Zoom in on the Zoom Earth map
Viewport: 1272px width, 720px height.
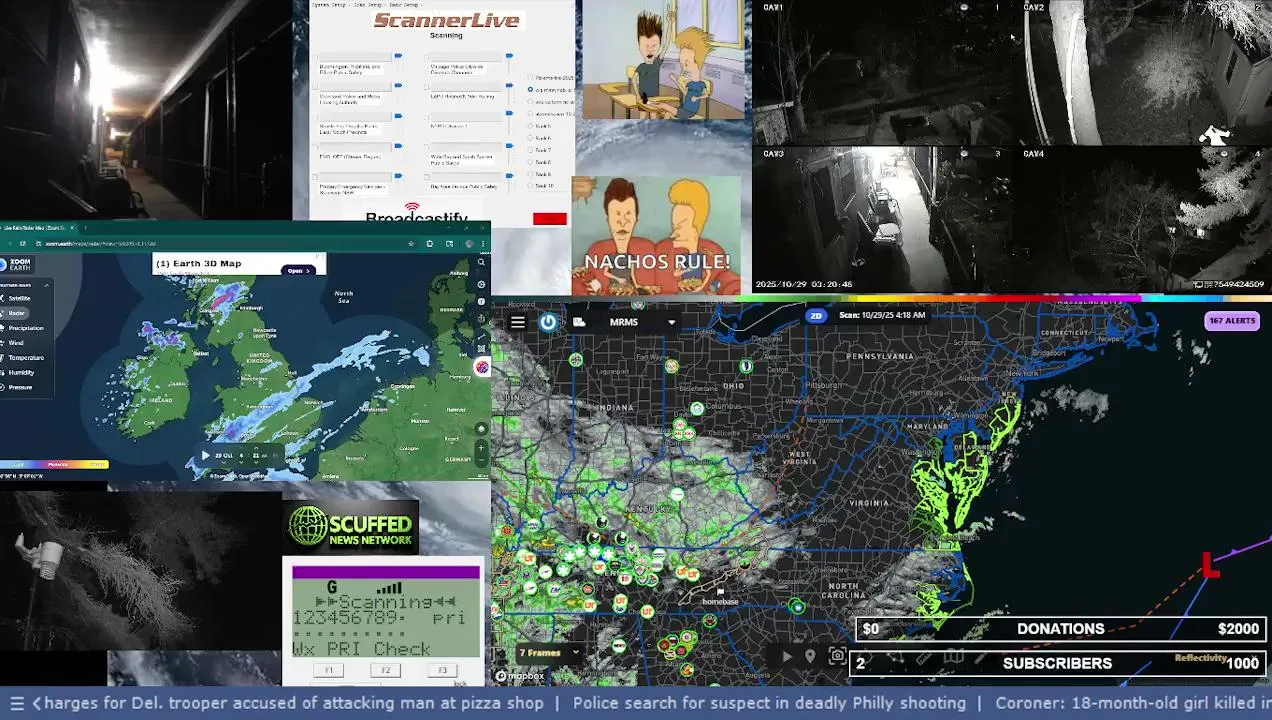(481, 447)
